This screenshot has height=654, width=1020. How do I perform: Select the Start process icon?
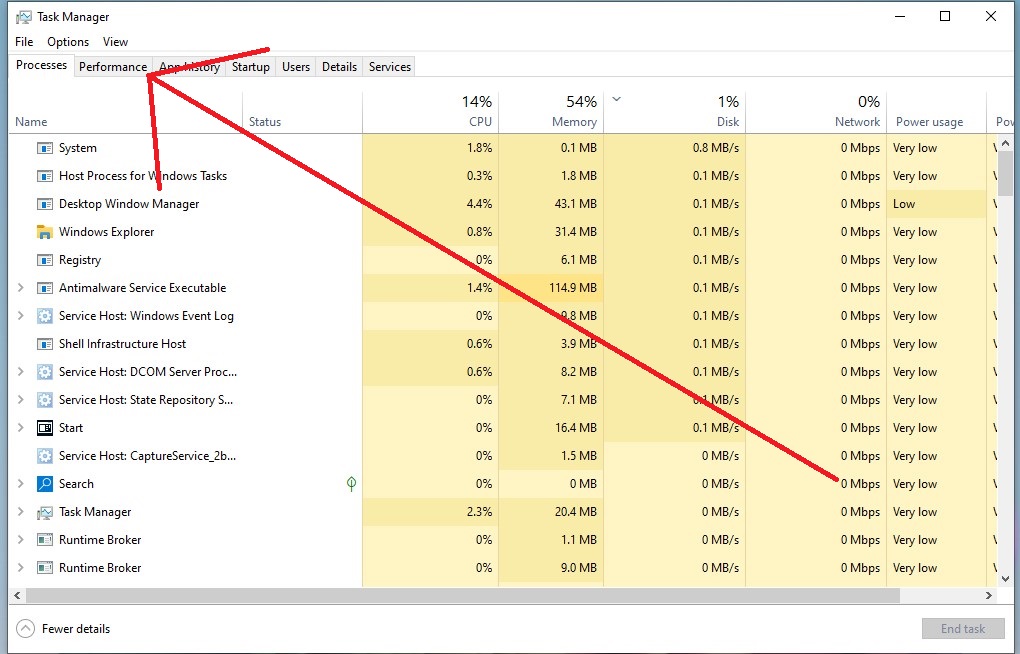tap(44, 428)
